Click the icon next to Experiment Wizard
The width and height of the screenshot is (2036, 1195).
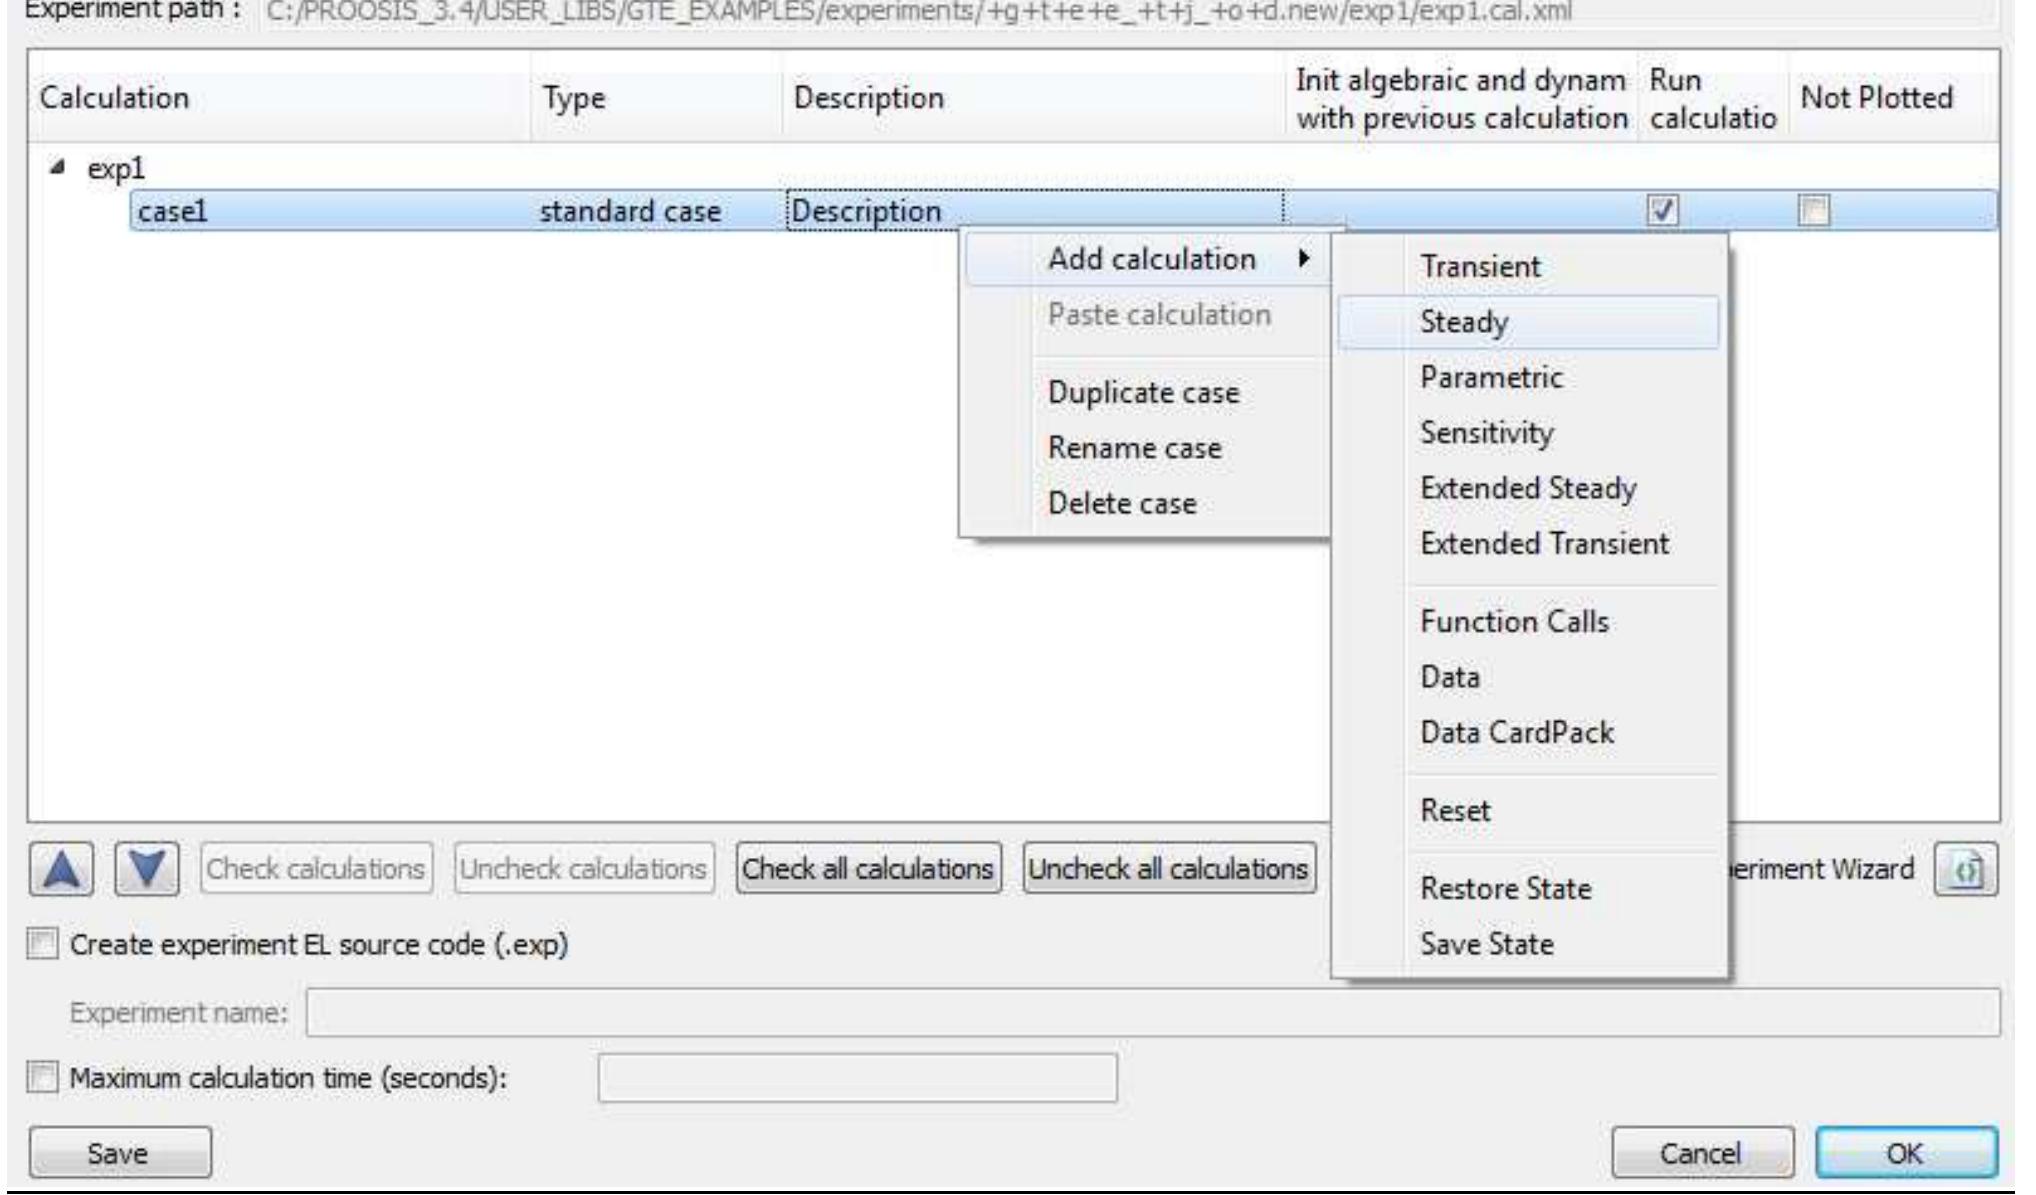(1965, 869)
